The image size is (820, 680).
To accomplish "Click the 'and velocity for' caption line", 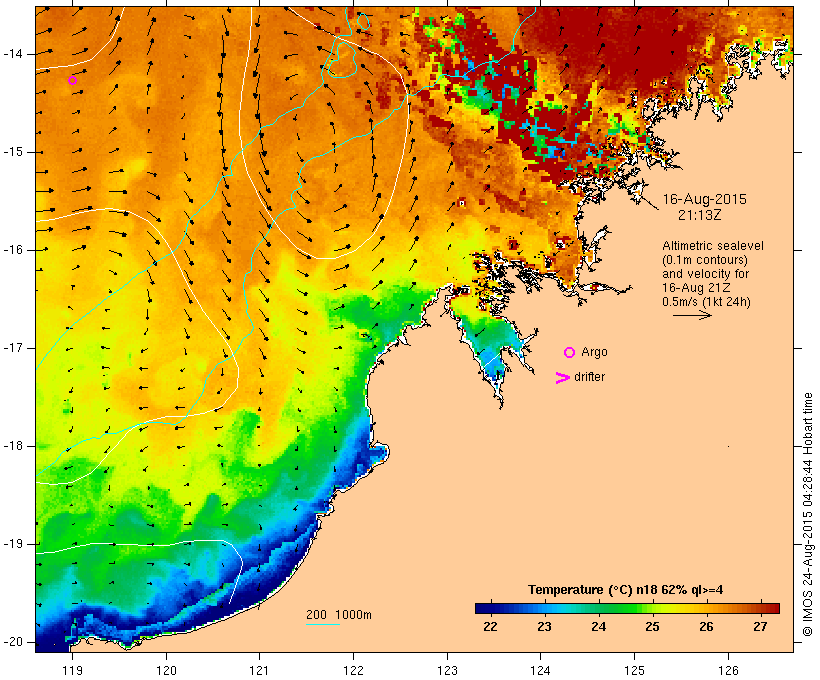I will [705, 274].
